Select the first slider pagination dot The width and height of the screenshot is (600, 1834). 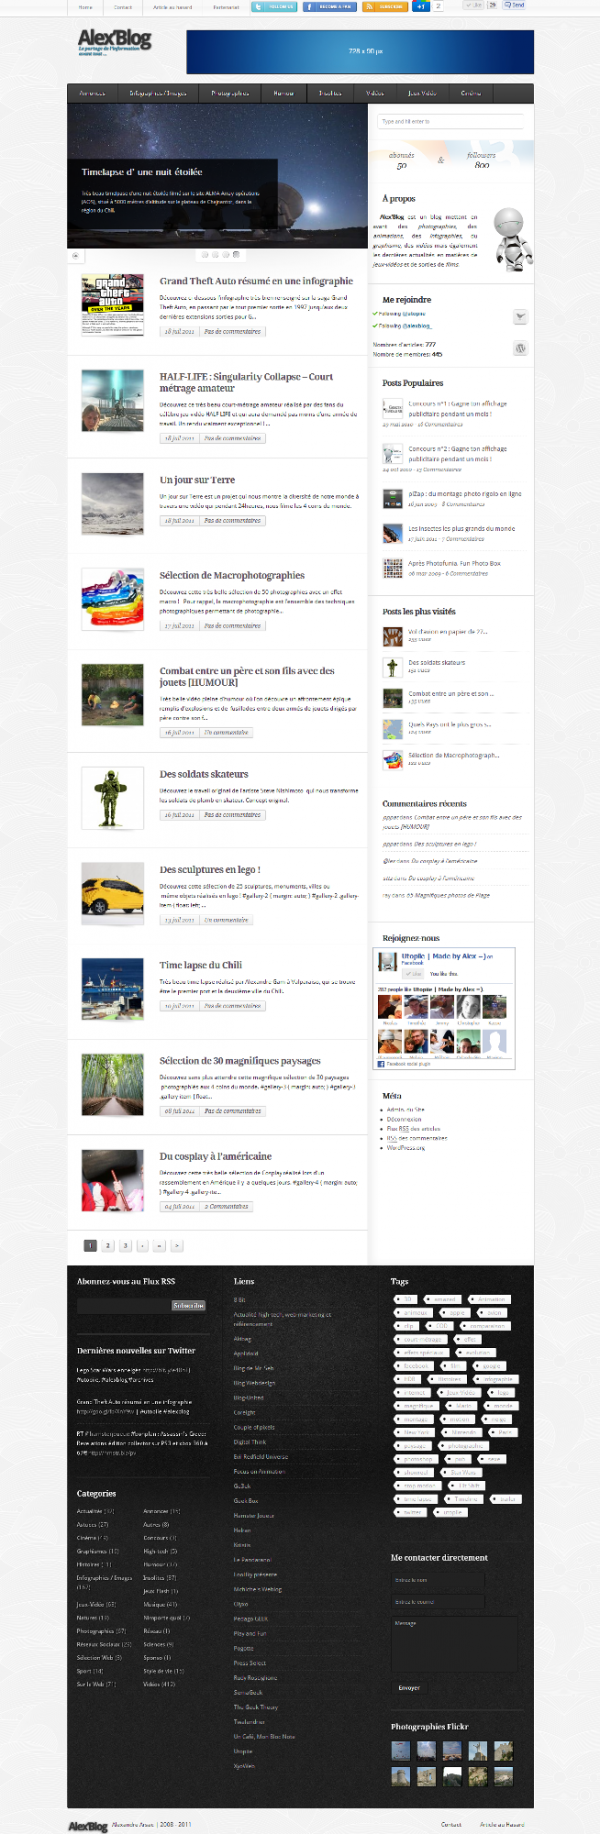pyautogui.click(x=206, y=255)
